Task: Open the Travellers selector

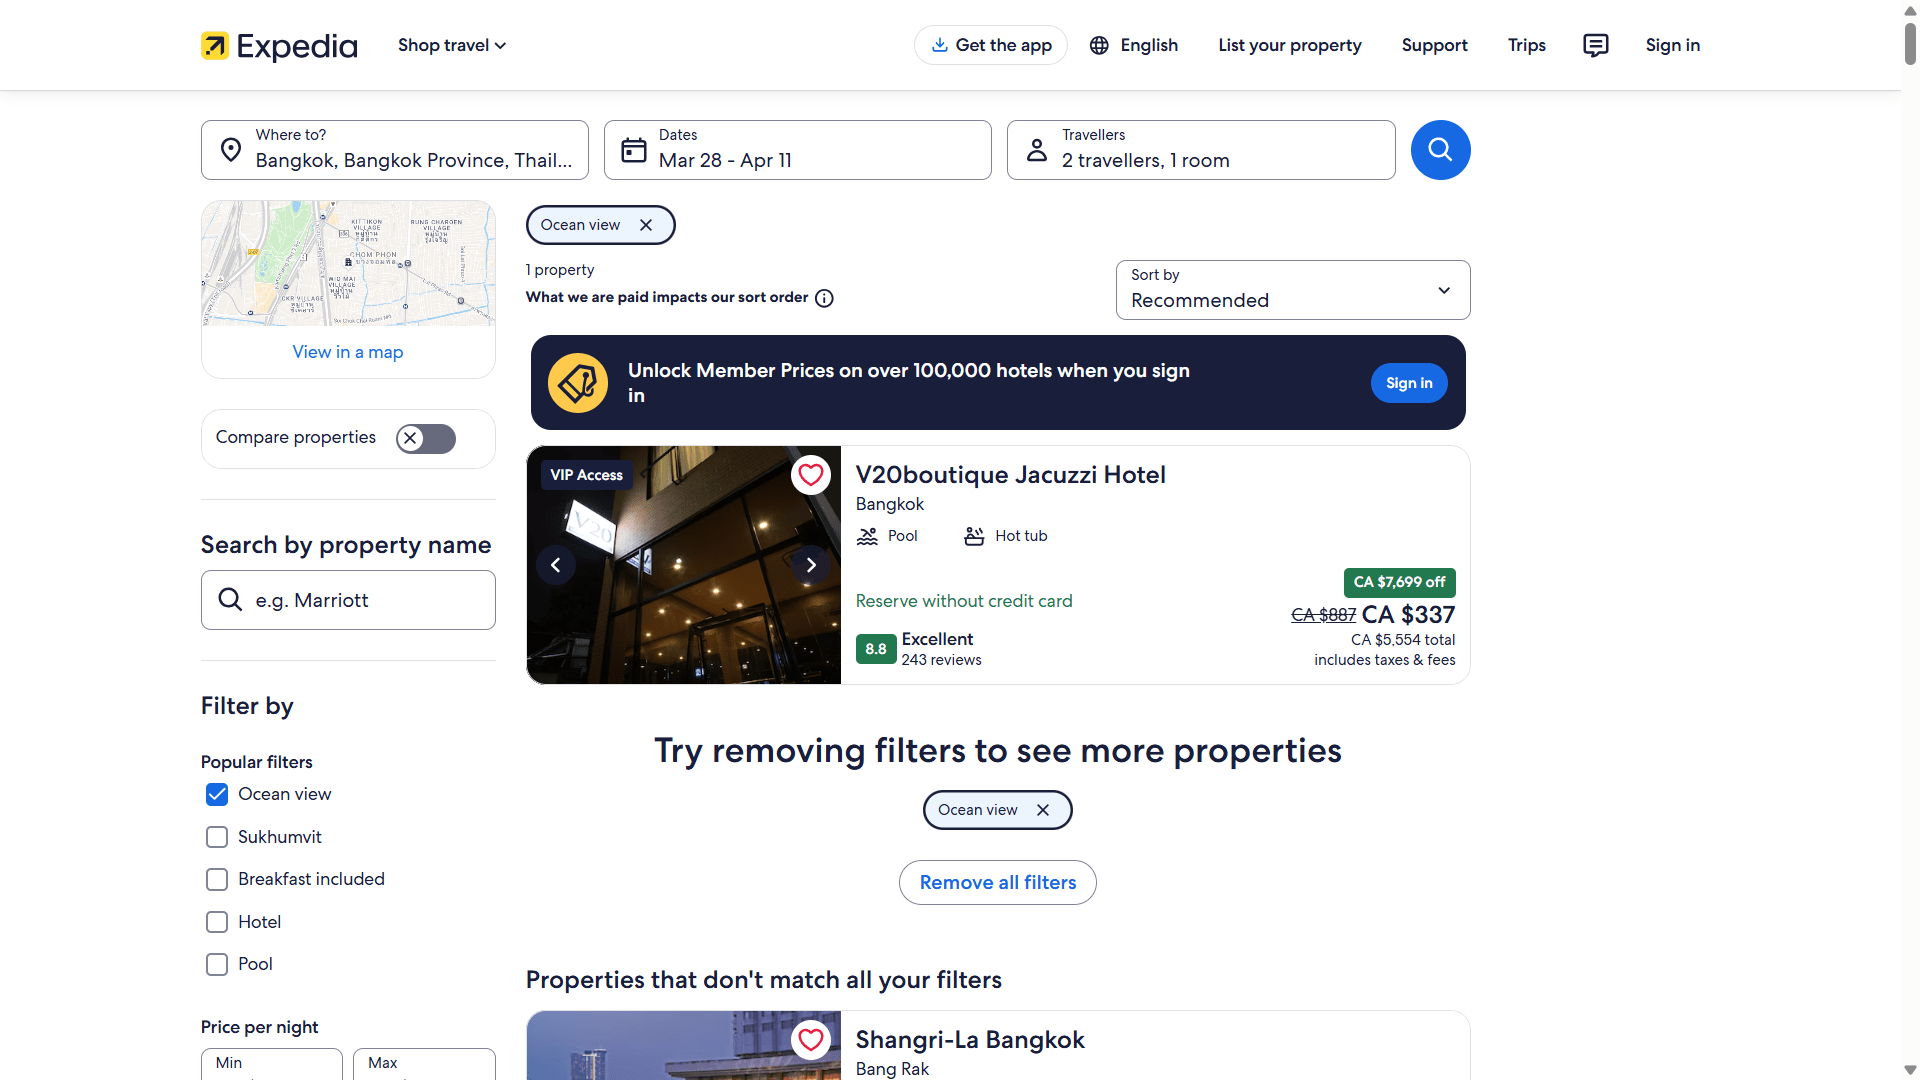Action: tap(1201, 150)
